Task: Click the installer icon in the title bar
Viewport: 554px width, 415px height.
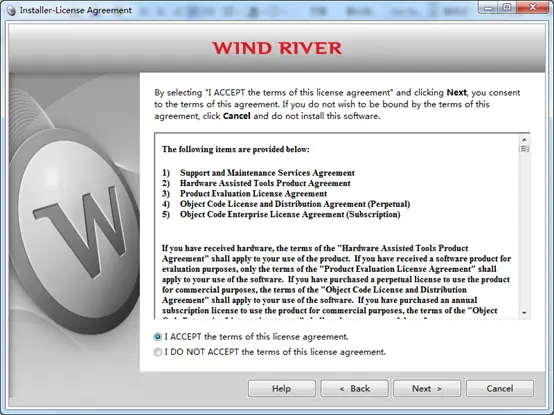Action: click(x=11, y=11)
